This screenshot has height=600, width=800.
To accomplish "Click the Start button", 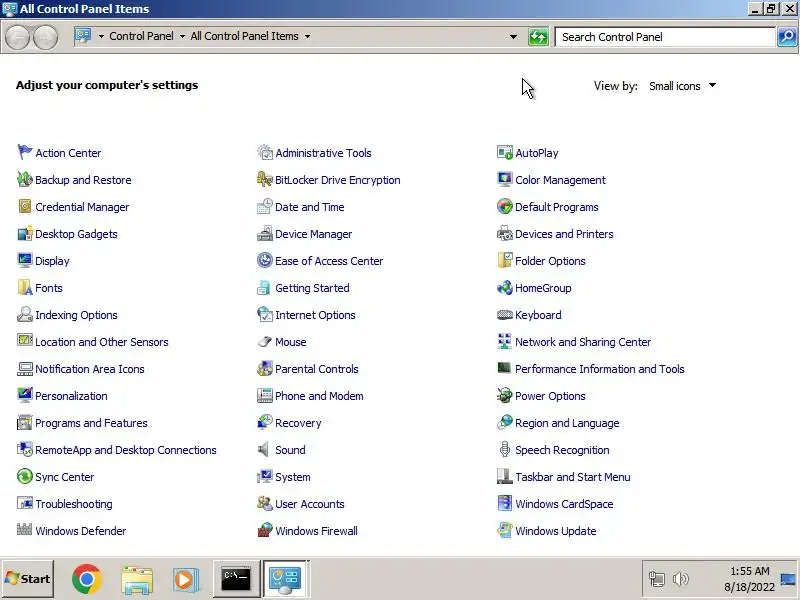I will click(x=28, y=579).
